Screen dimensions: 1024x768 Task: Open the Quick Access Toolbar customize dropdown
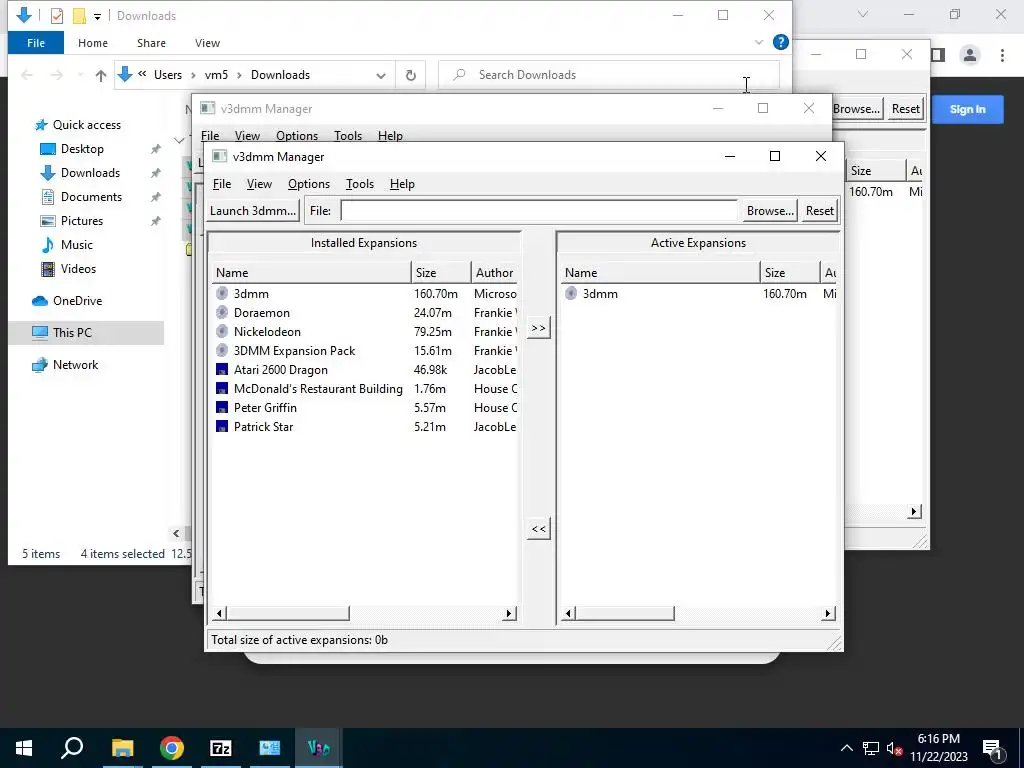pyautogui.click(x=97, y=16)
